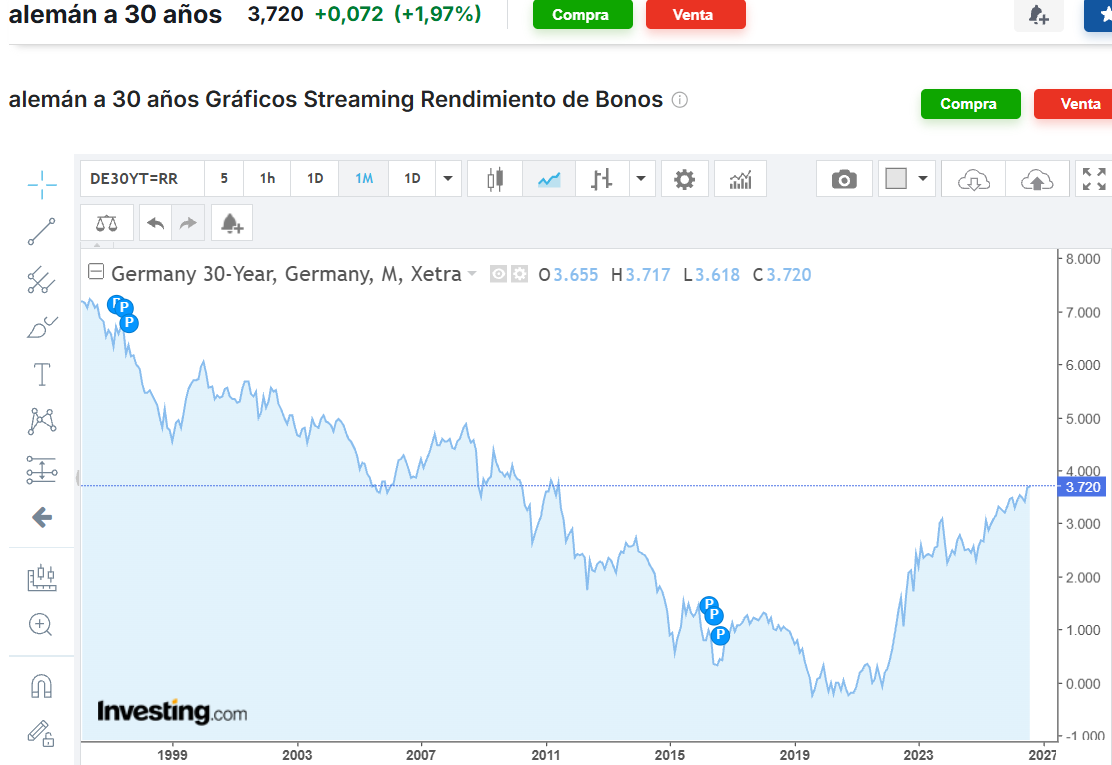Viewport: 1112px width, 765px height.
Task: Collapse the Germany 30-Year legend
Action: pos(96,272)
